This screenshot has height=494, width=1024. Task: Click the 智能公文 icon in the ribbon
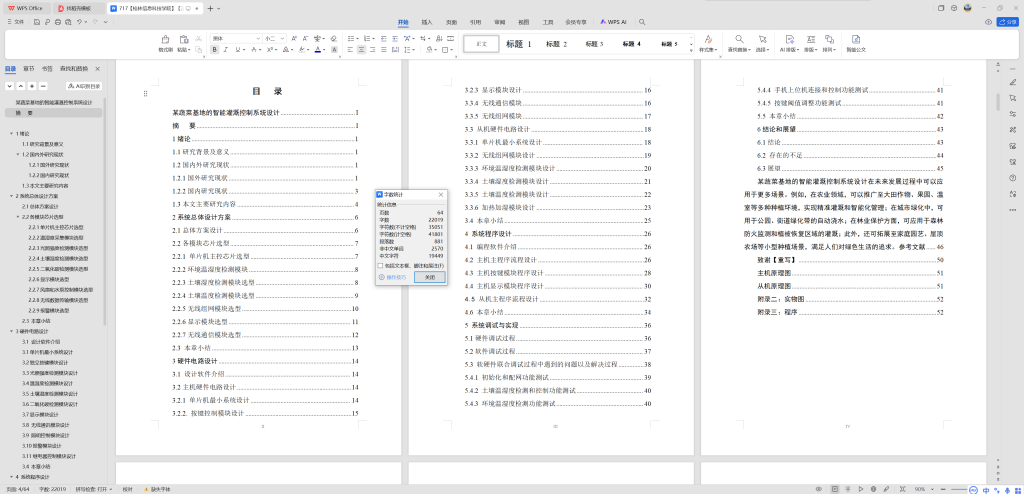855,42
